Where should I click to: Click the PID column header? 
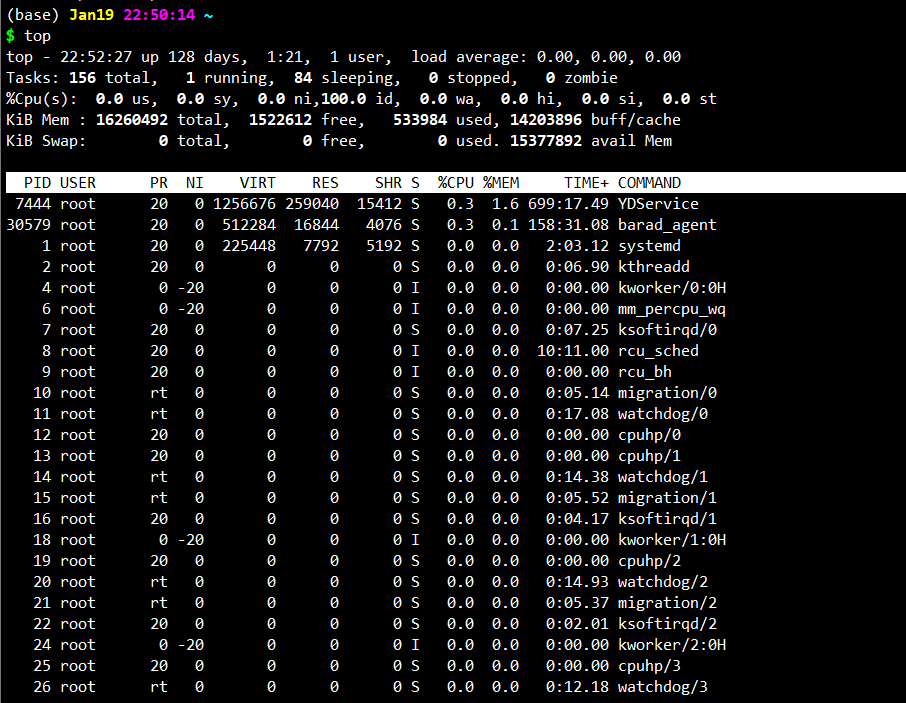38,183
